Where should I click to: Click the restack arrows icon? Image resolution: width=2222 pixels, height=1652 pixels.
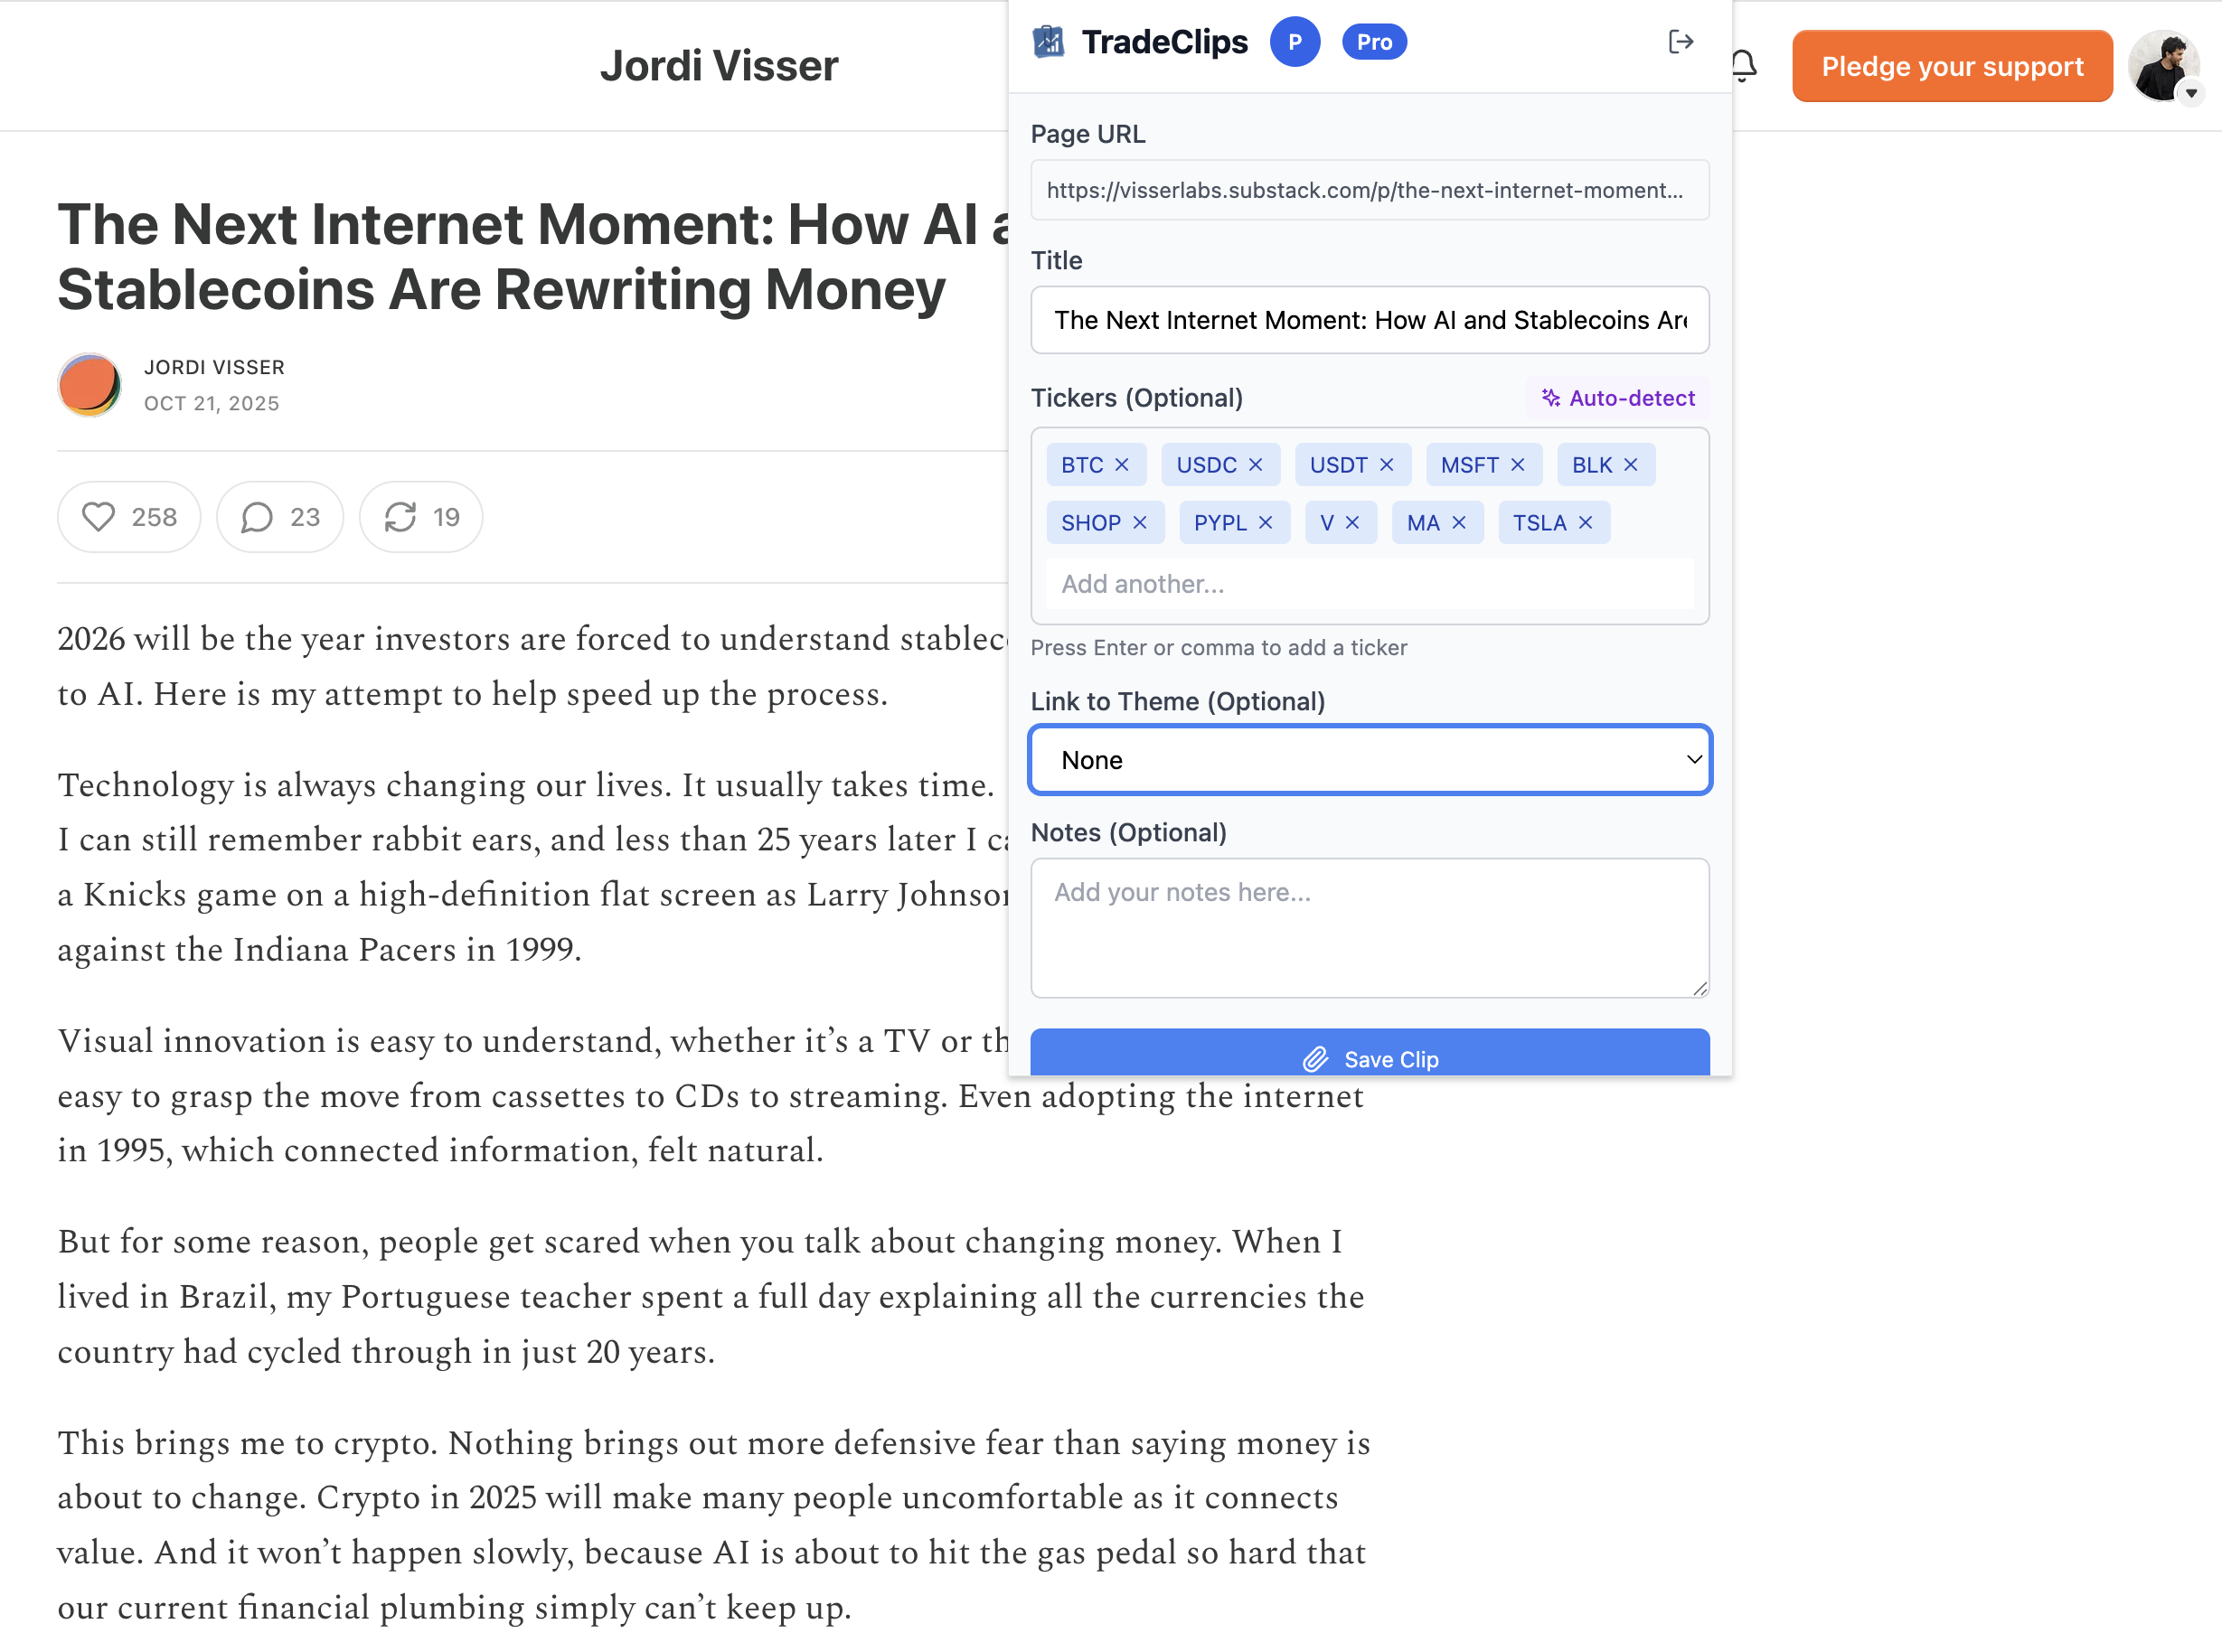[402, 517]
